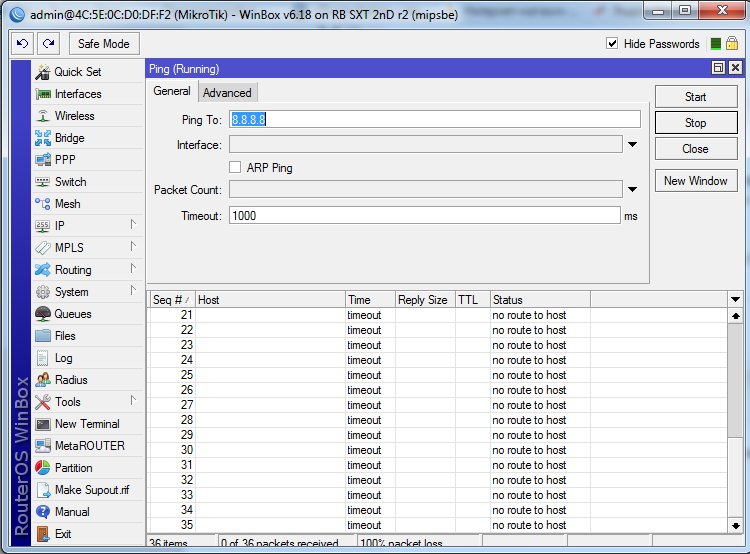Click the ping results scrollbar up arrow
Screen dimensions: 750x554
(x=735, y=316)
